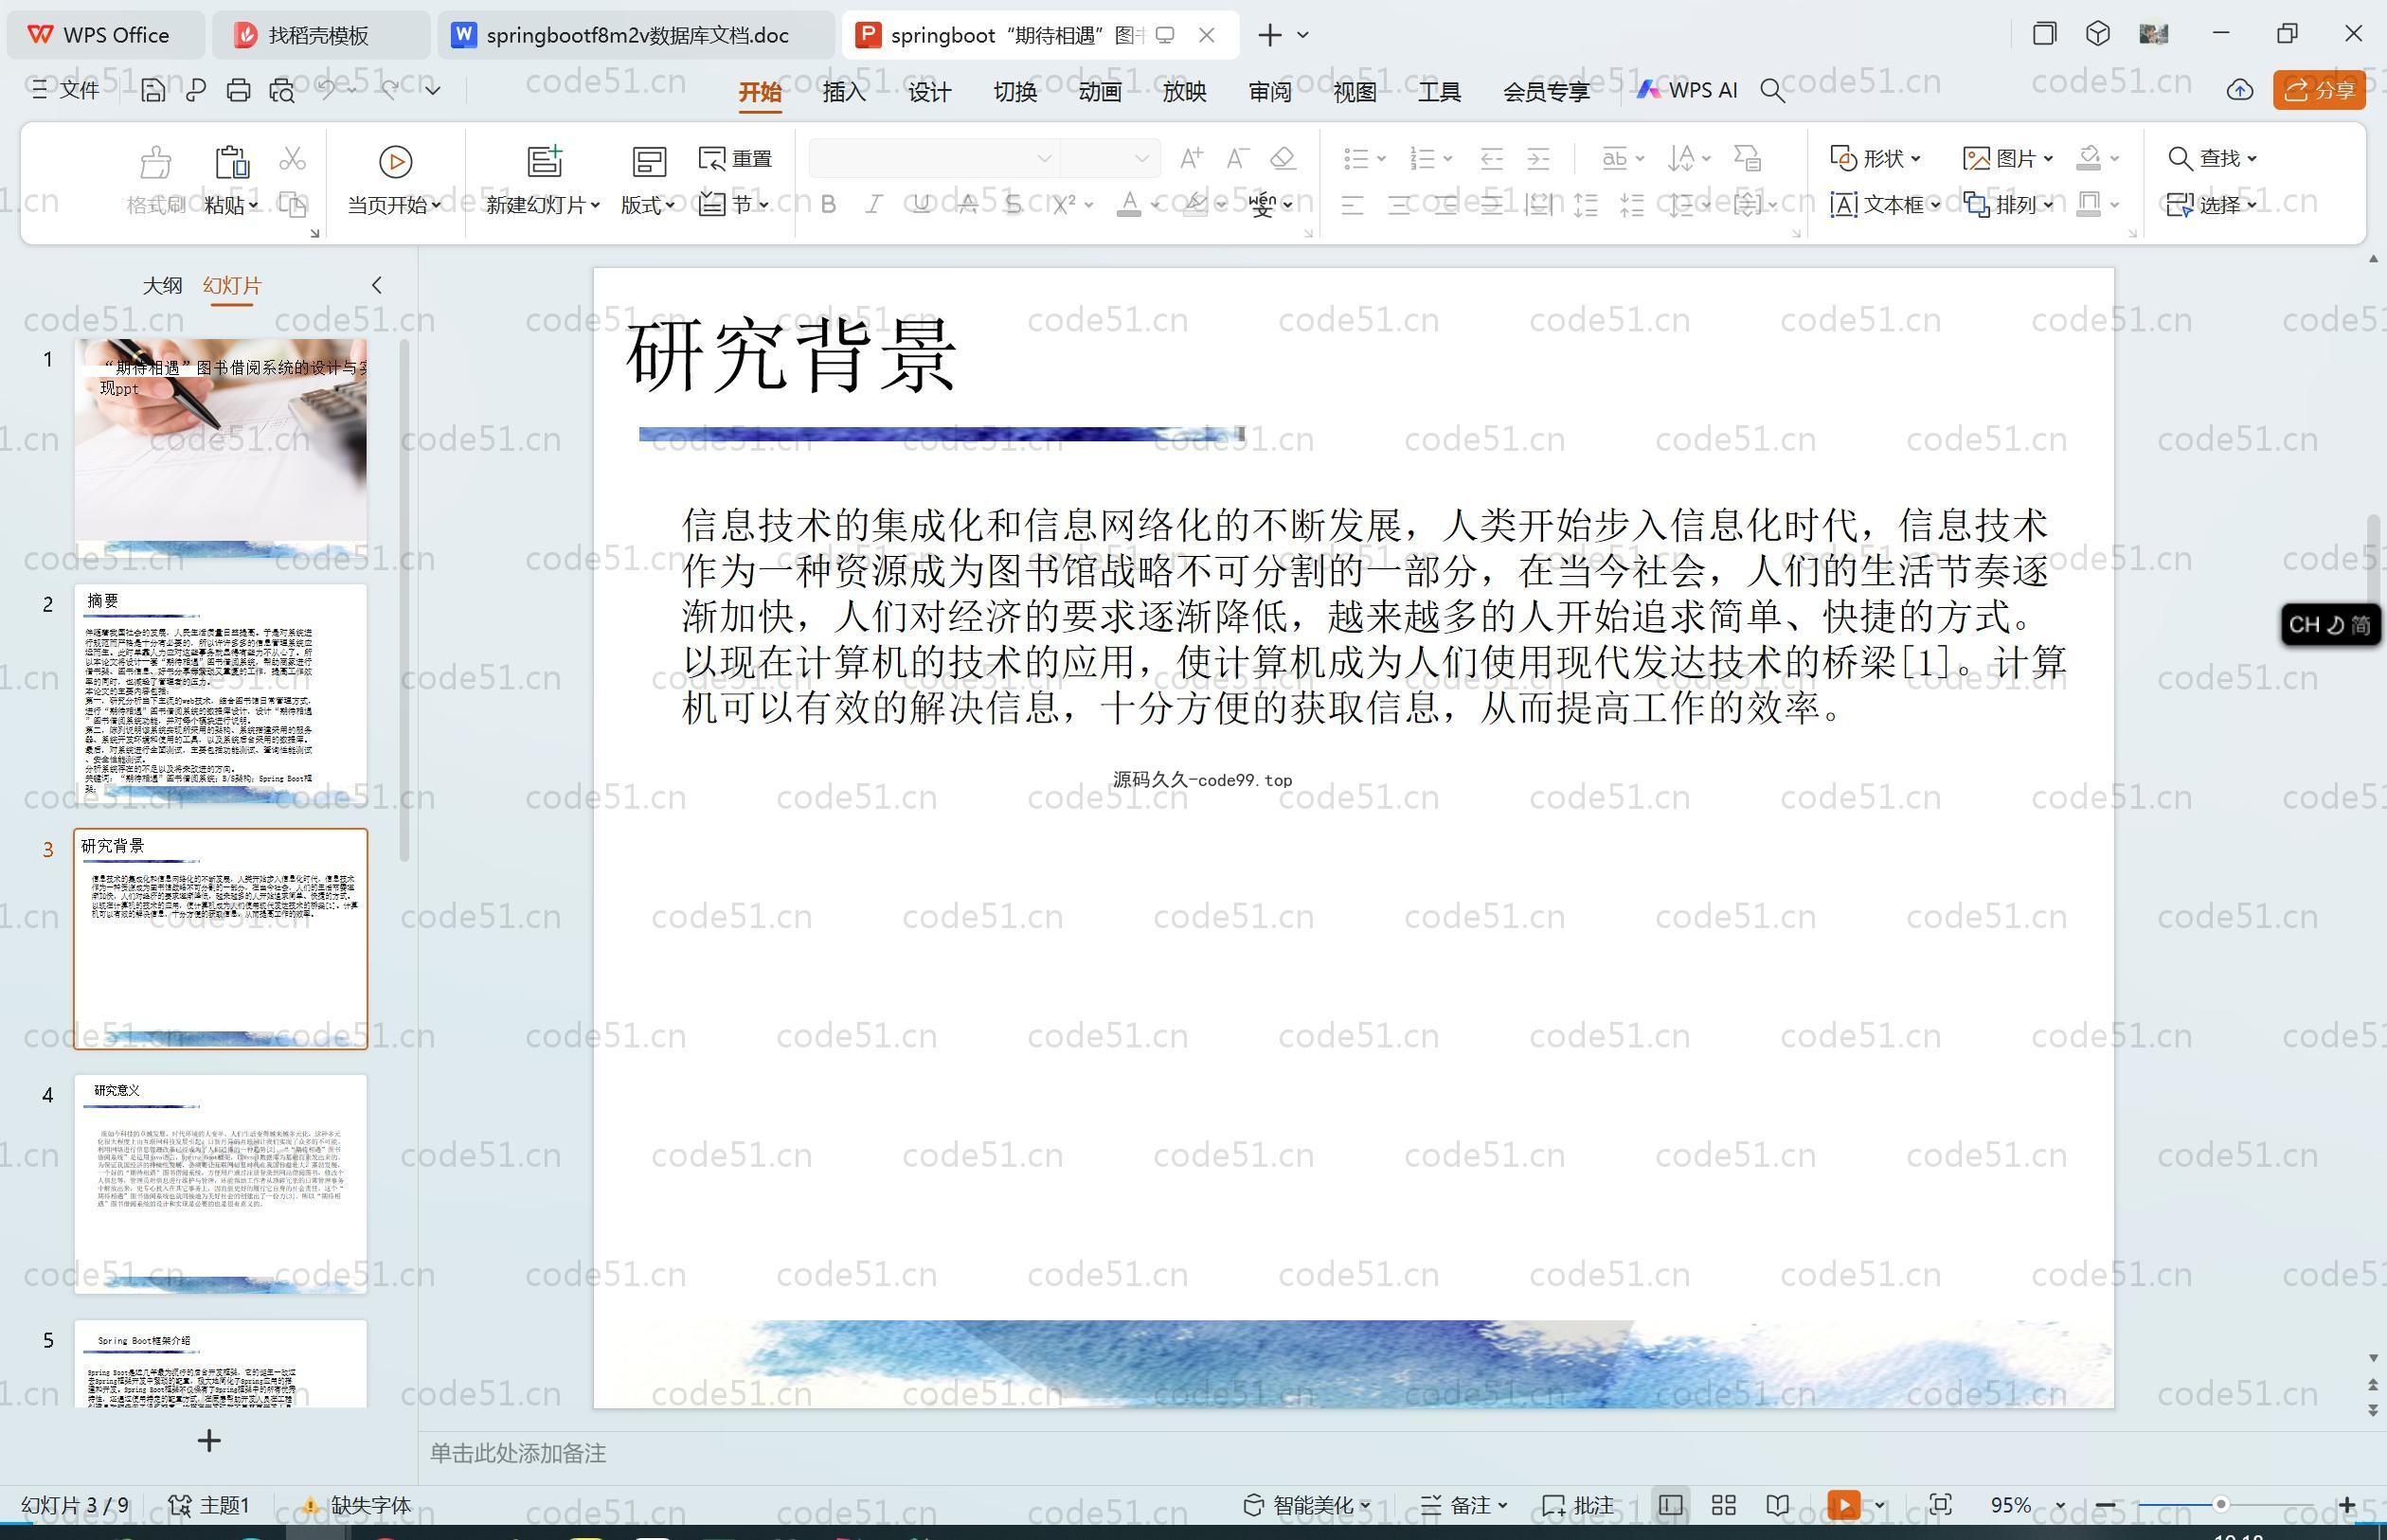Open the Print Preview icon
Image resolution: width=2387 pixels, height=1540 pixels.
(x=282, y=90)
